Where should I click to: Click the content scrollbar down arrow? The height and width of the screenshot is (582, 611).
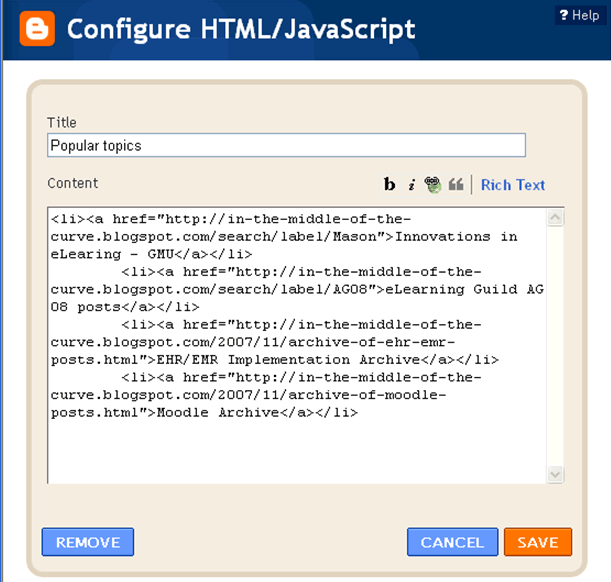coord(555,474)
